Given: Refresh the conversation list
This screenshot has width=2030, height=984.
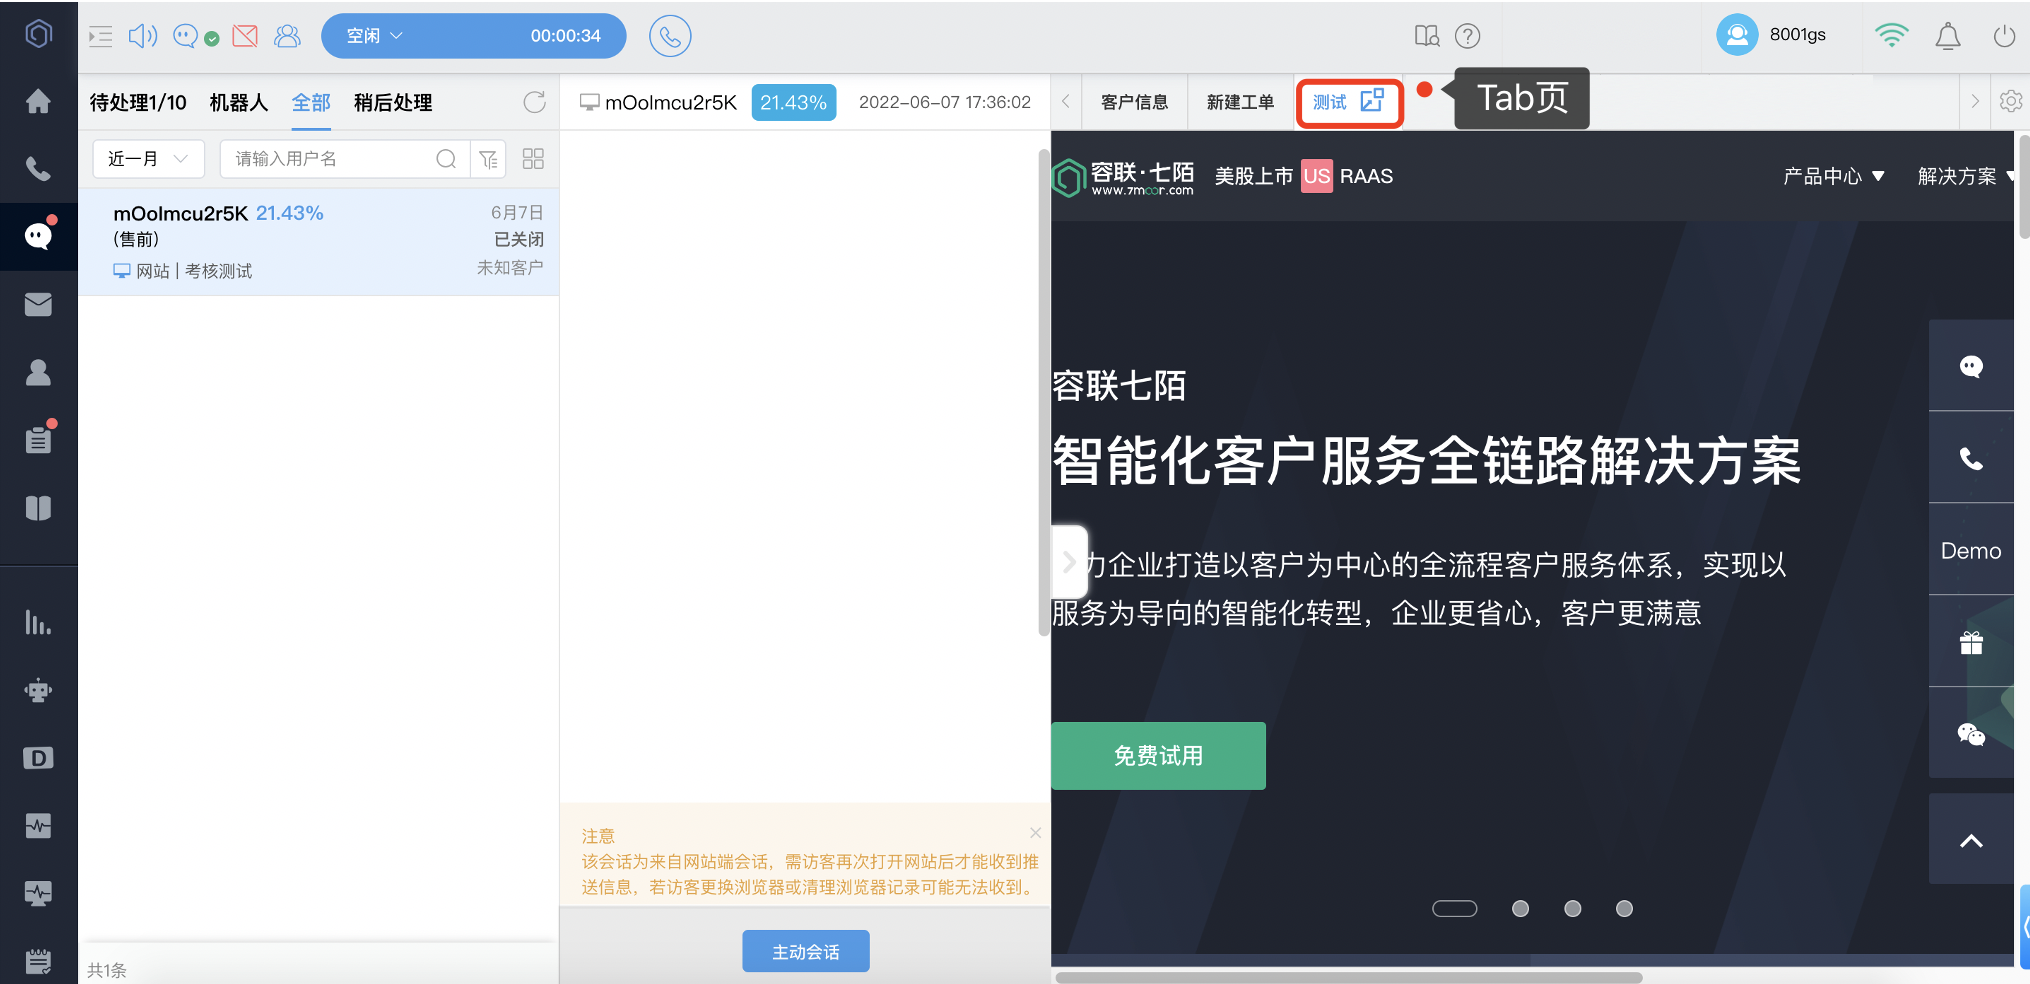Looking at the screenshot, I should click(535, 102).
